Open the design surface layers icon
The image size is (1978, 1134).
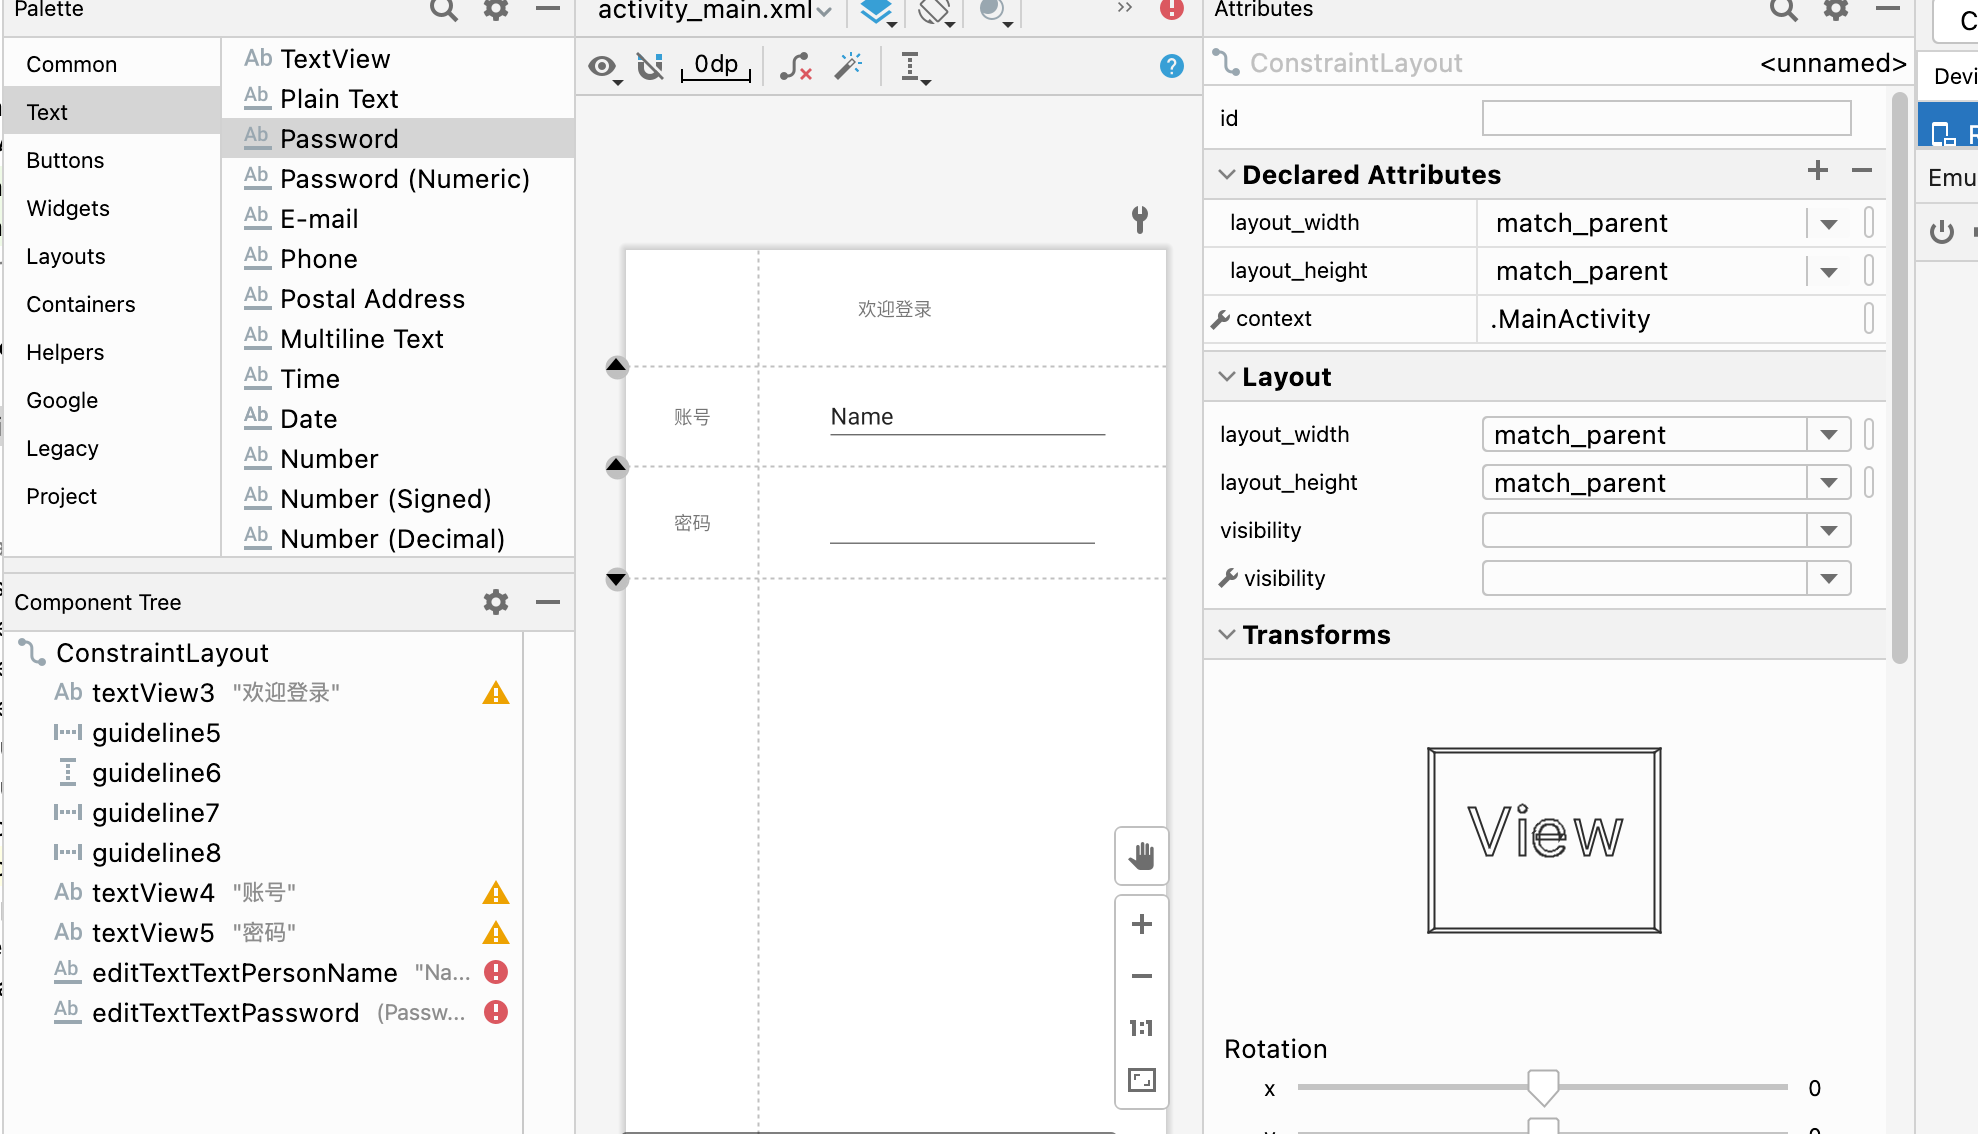pos(876,11)
